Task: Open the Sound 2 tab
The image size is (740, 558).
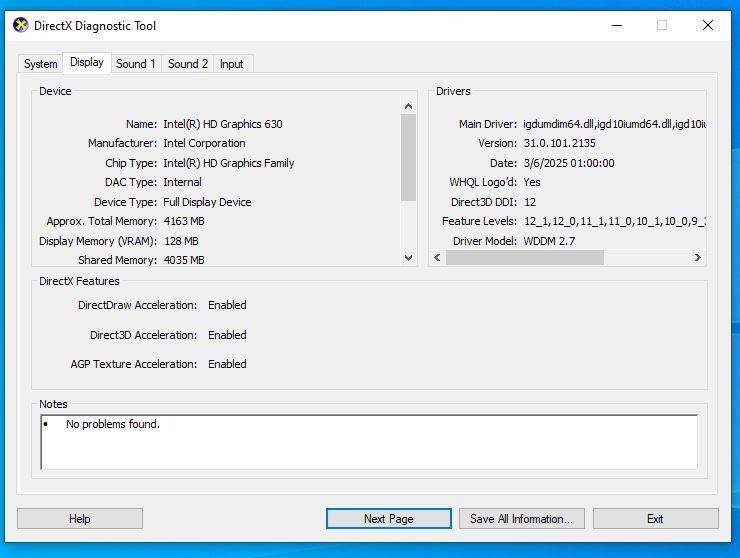Action: click(188, 64)
